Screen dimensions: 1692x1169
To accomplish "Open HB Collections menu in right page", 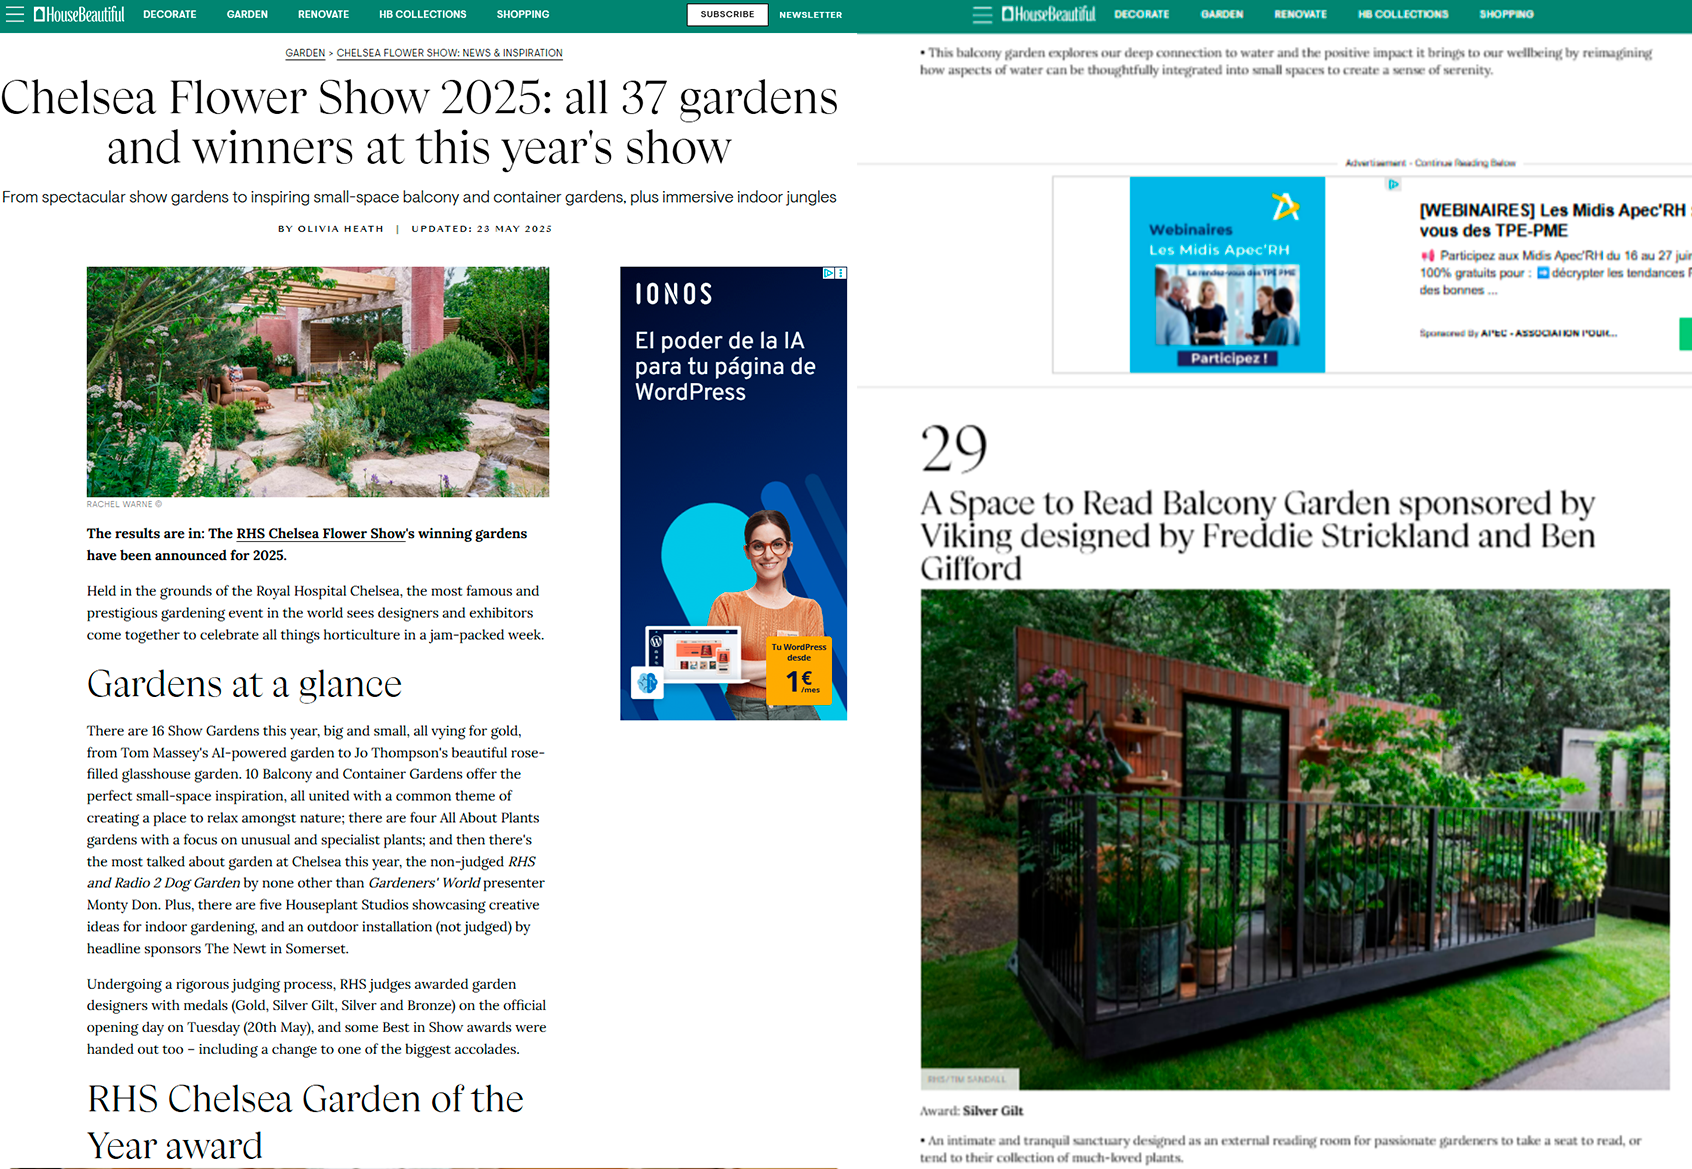I will 1403,14.
